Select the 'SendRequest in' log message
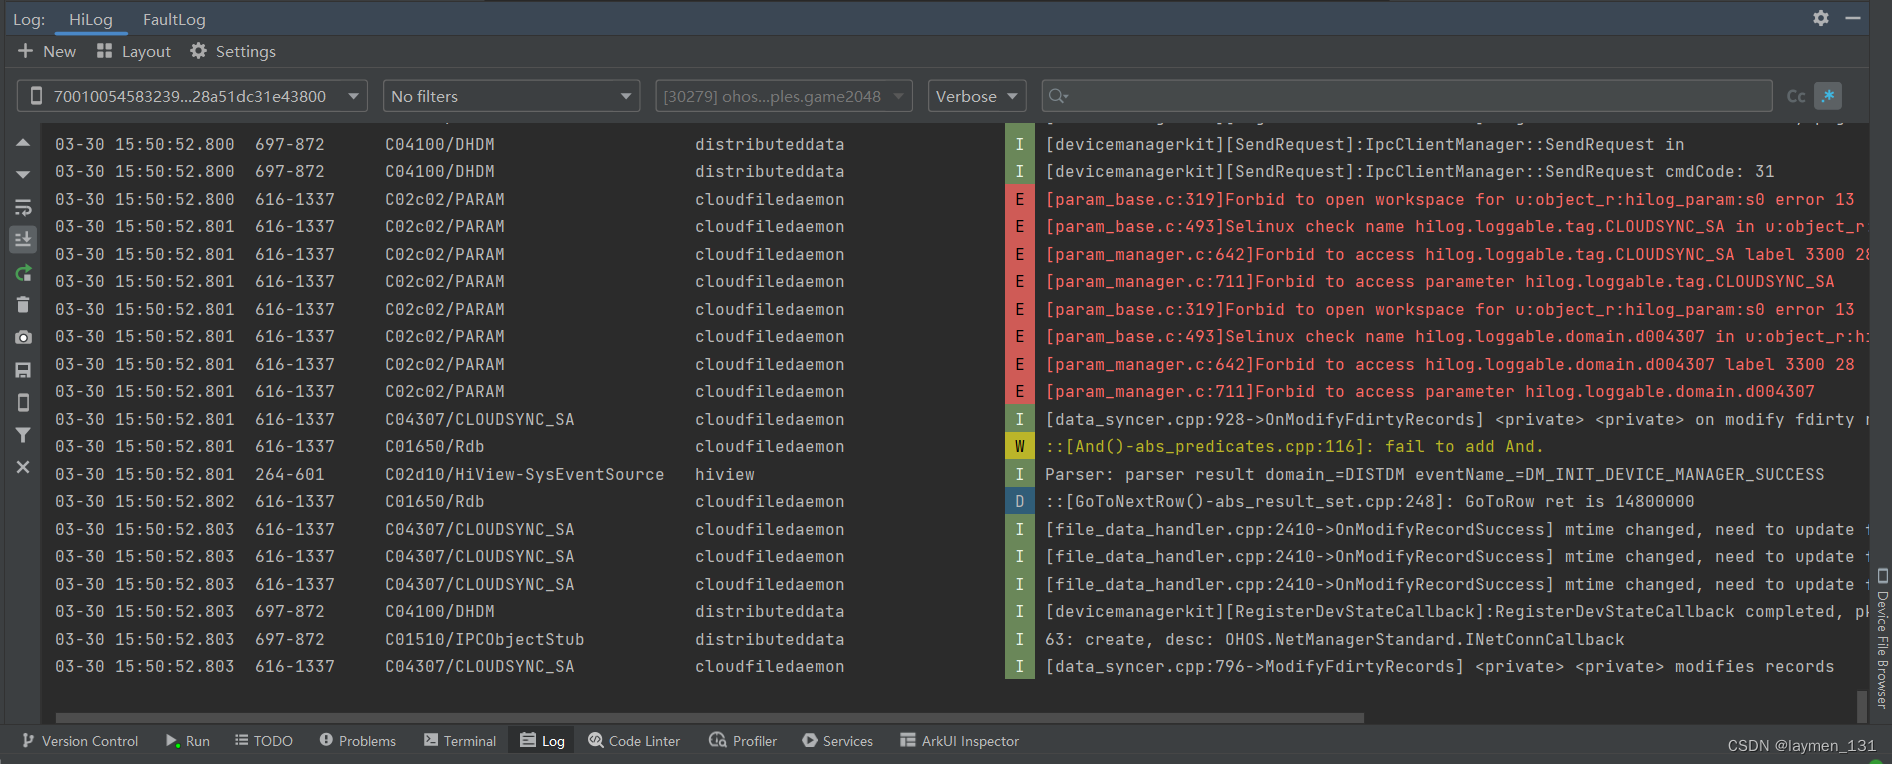 1364,145
